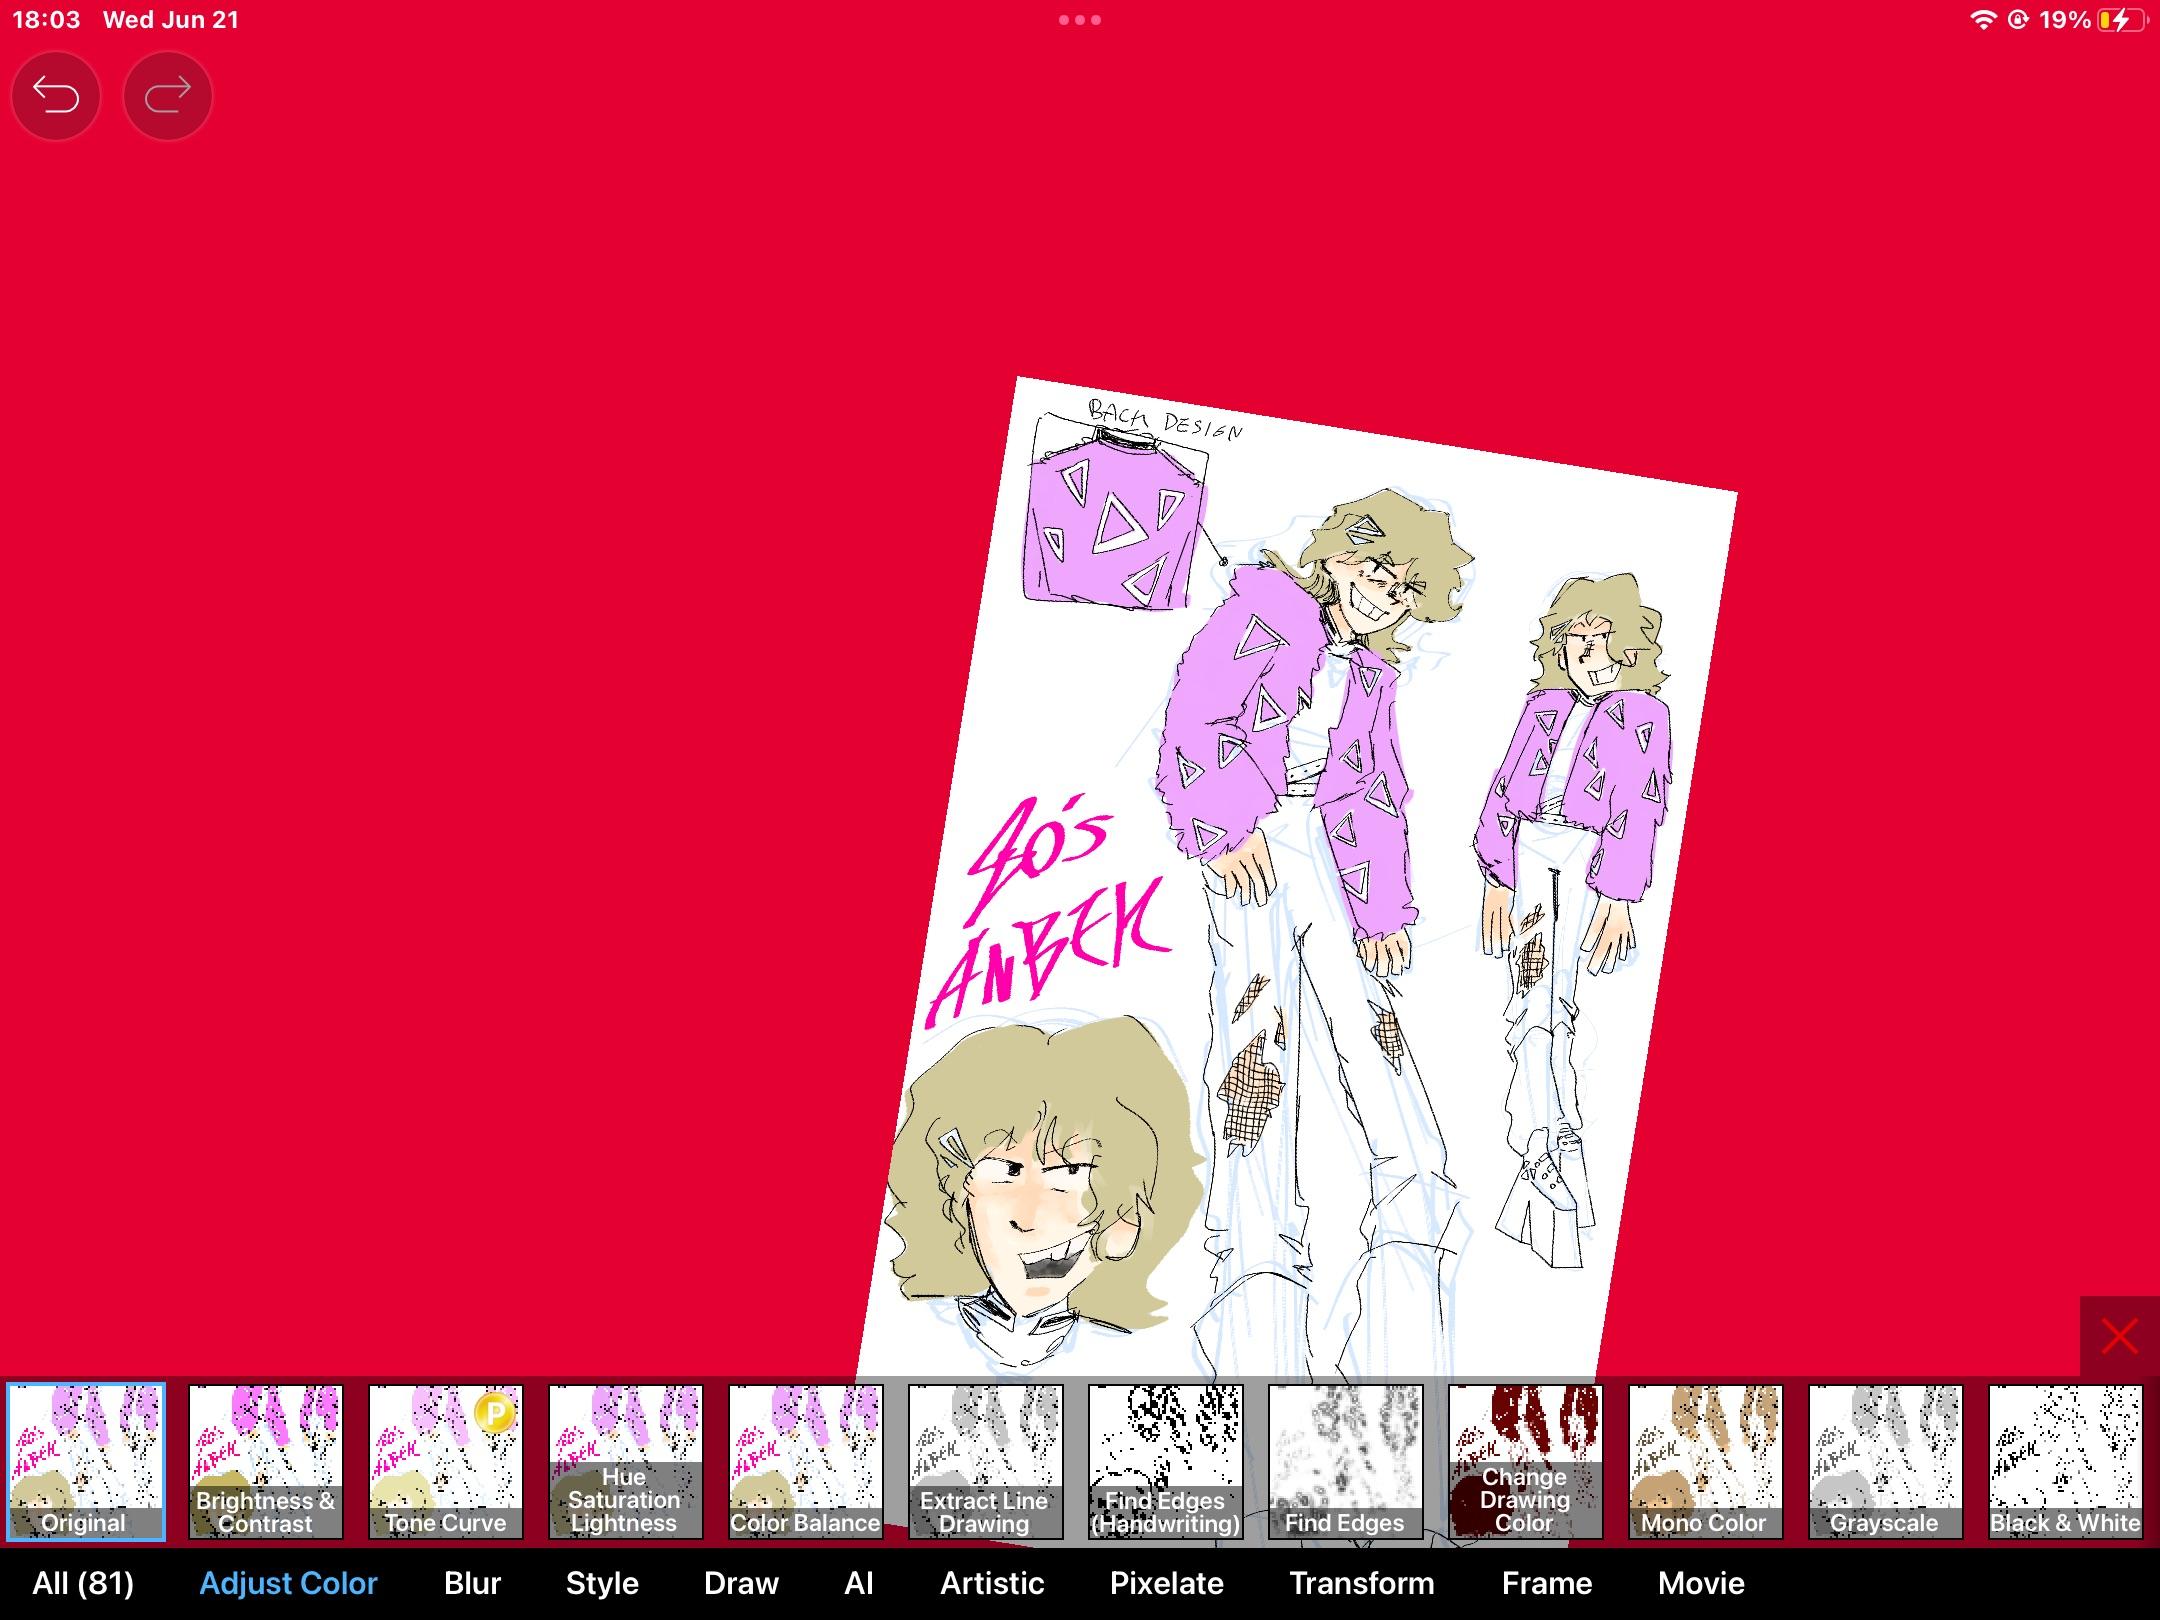Select the Color Balance filter
This screenshot has height=1620, width=2160.
point(806,1461)
